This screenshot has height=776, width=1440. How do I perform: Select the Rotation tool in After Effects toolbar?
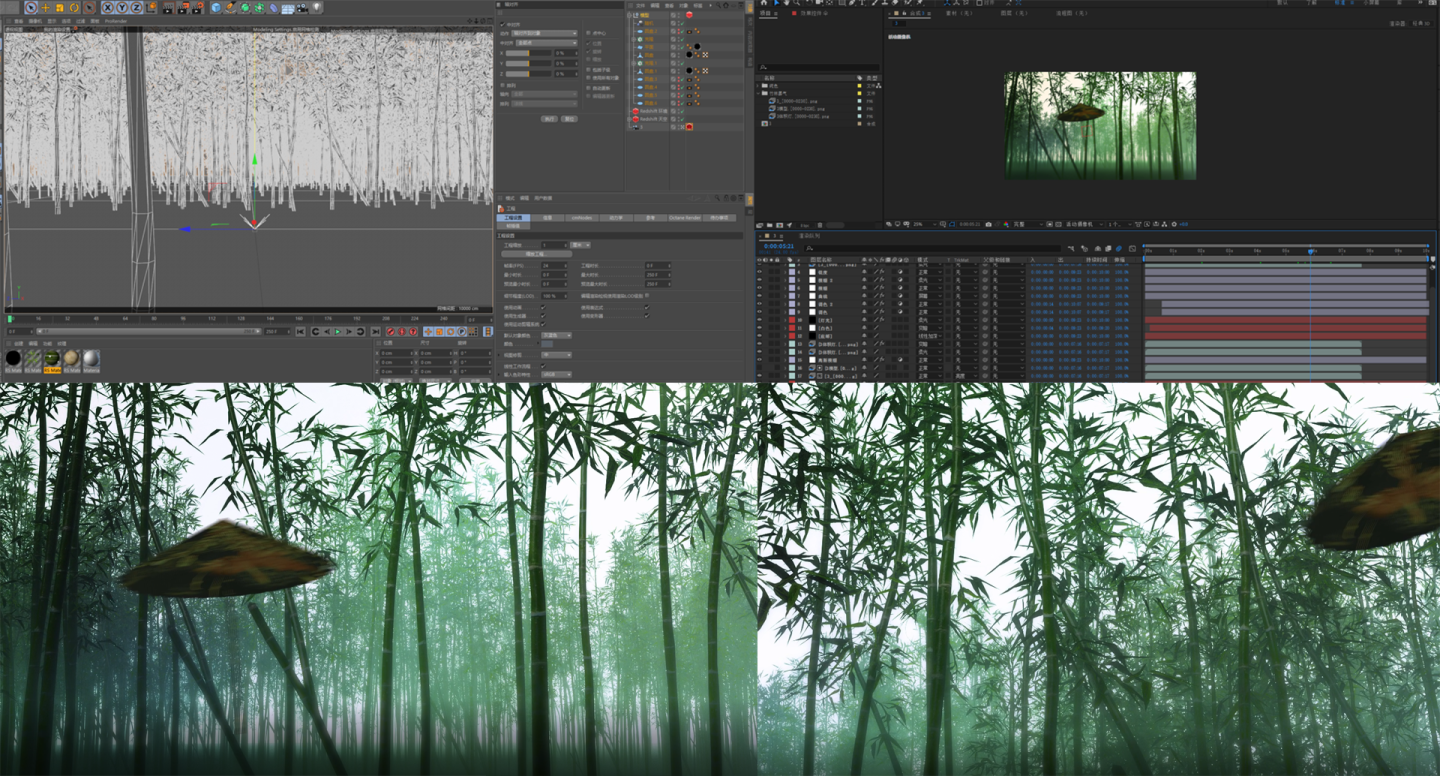click(x=808, y=5)
